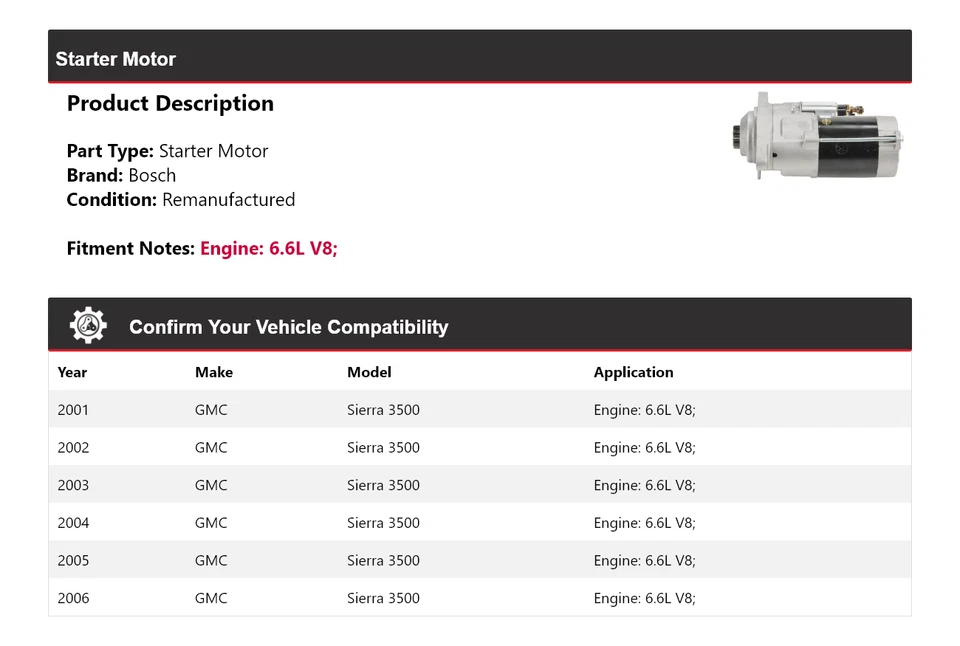Click the Product Description heading
The image size is (960, 646).
(170, 104)
